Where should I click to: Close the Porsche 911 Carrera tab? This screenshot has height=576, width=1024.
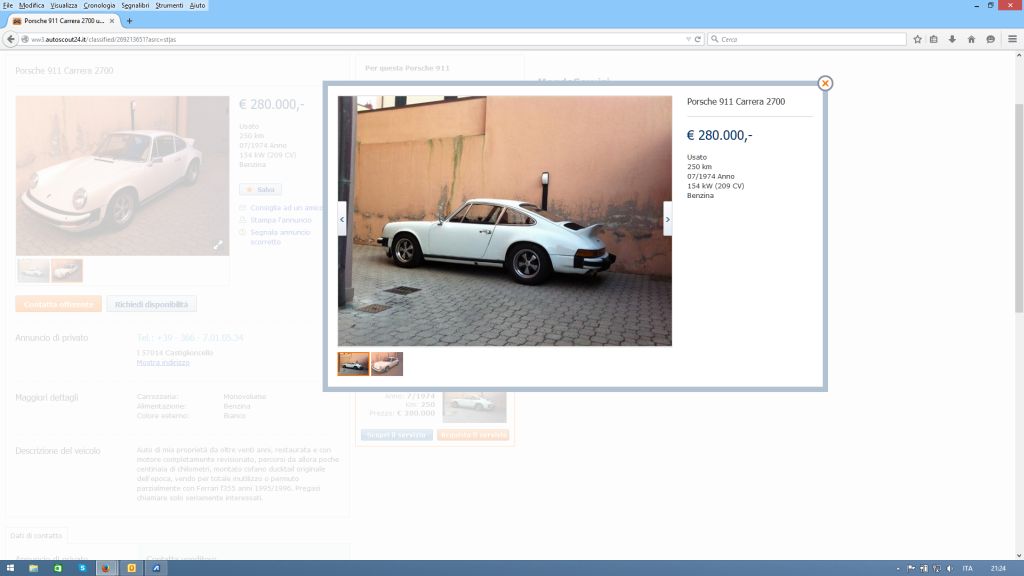pyautogui.click(x=112, y=21)
